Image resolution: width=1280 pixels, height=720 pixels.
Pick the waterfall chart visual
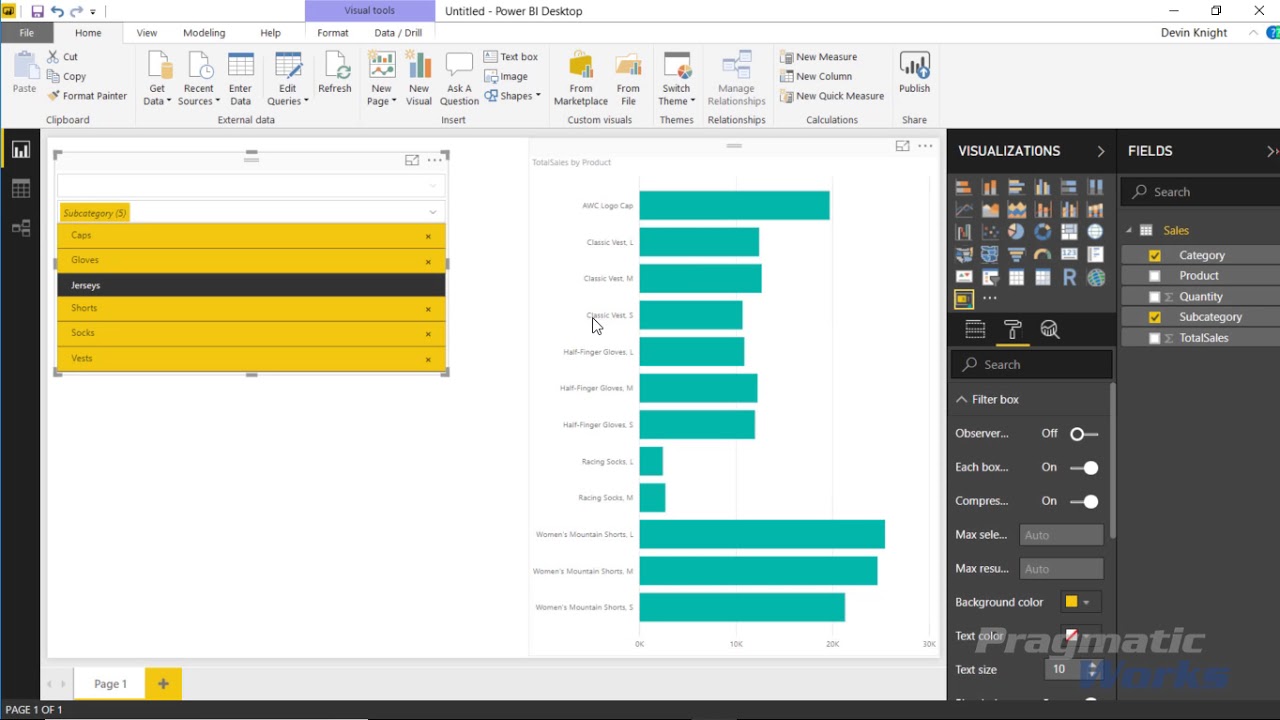coord(964,232)
